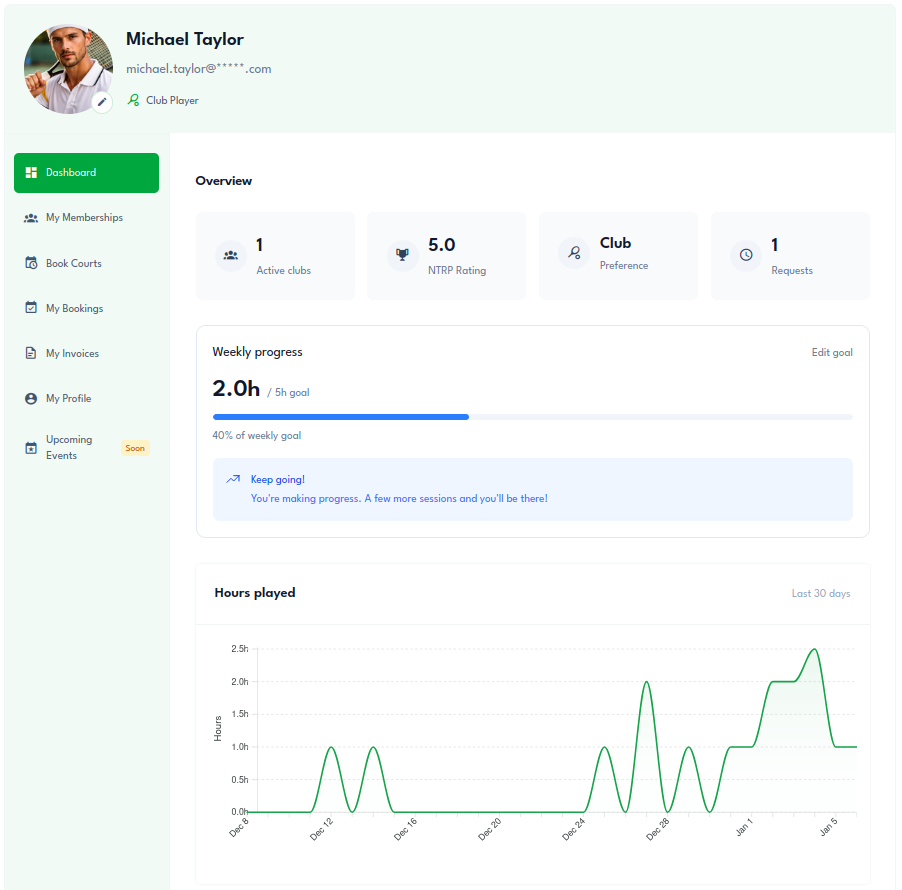Click the Book Courts calendar icon
The image size is (902, 890).
[x=31, y=264]
